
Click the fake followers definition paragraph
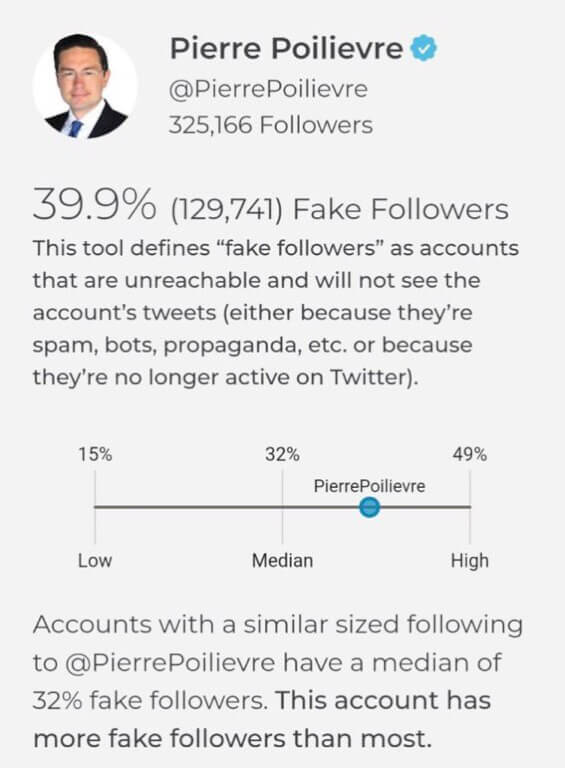[276, 312]
